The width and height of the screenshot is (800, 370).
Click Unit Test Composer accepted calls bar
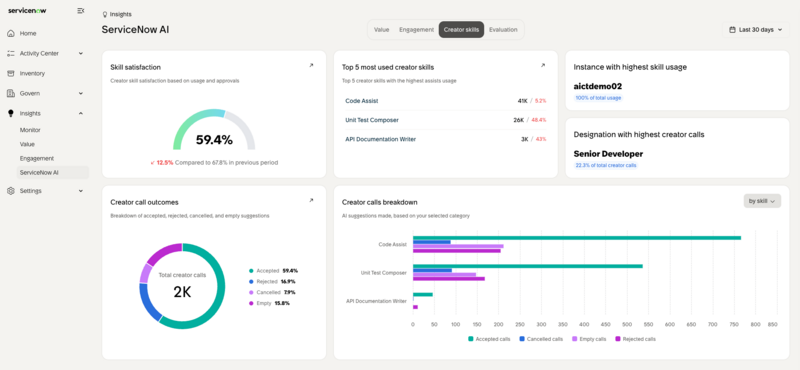528,266
